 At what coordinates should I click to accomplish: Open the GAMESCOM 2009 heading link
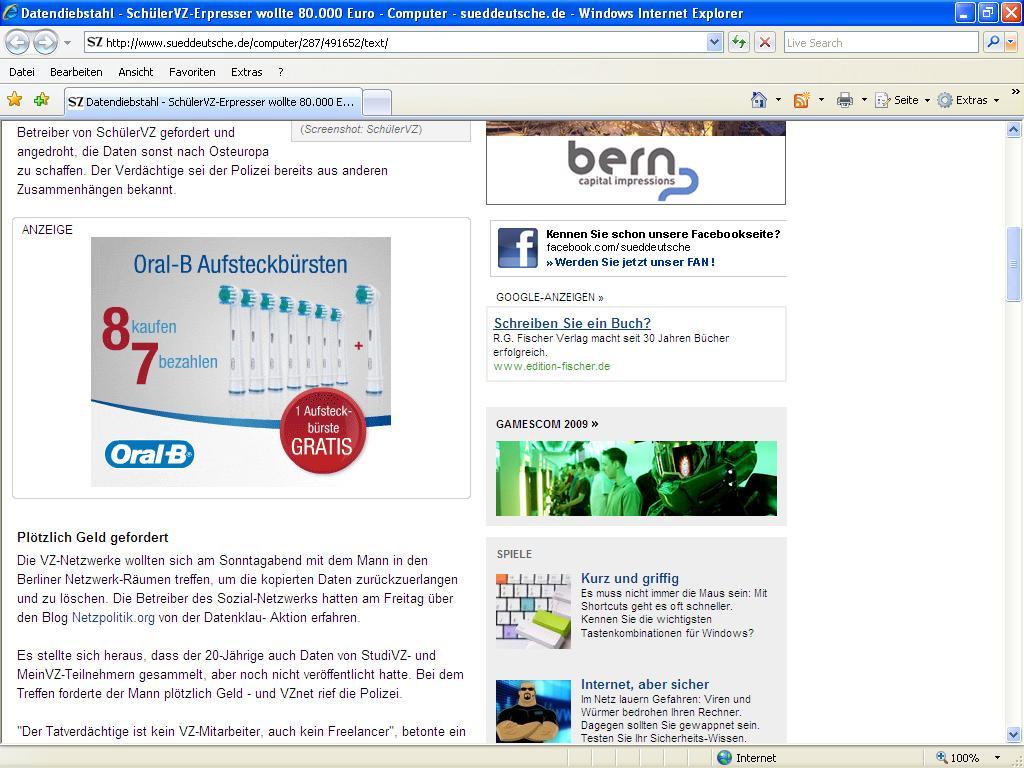click(x=547, y=424)
